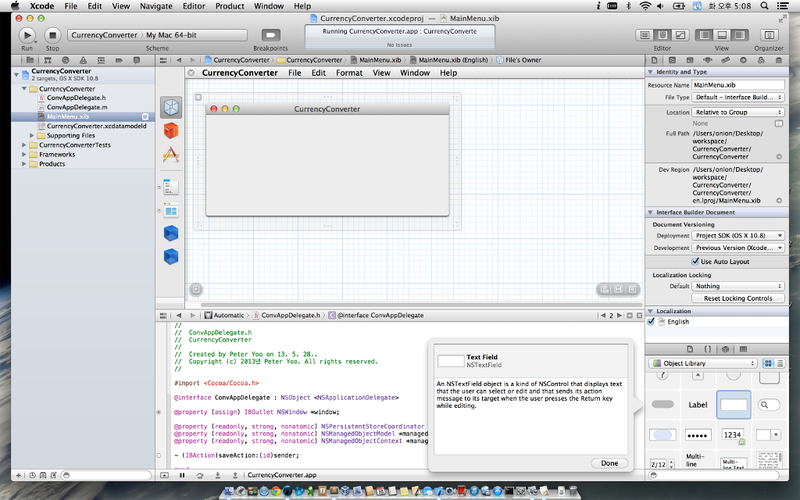The width and height of the screenshot is (800, 500).
Task: Select the File's Owner cube placeholder
Action: [171, 107]
